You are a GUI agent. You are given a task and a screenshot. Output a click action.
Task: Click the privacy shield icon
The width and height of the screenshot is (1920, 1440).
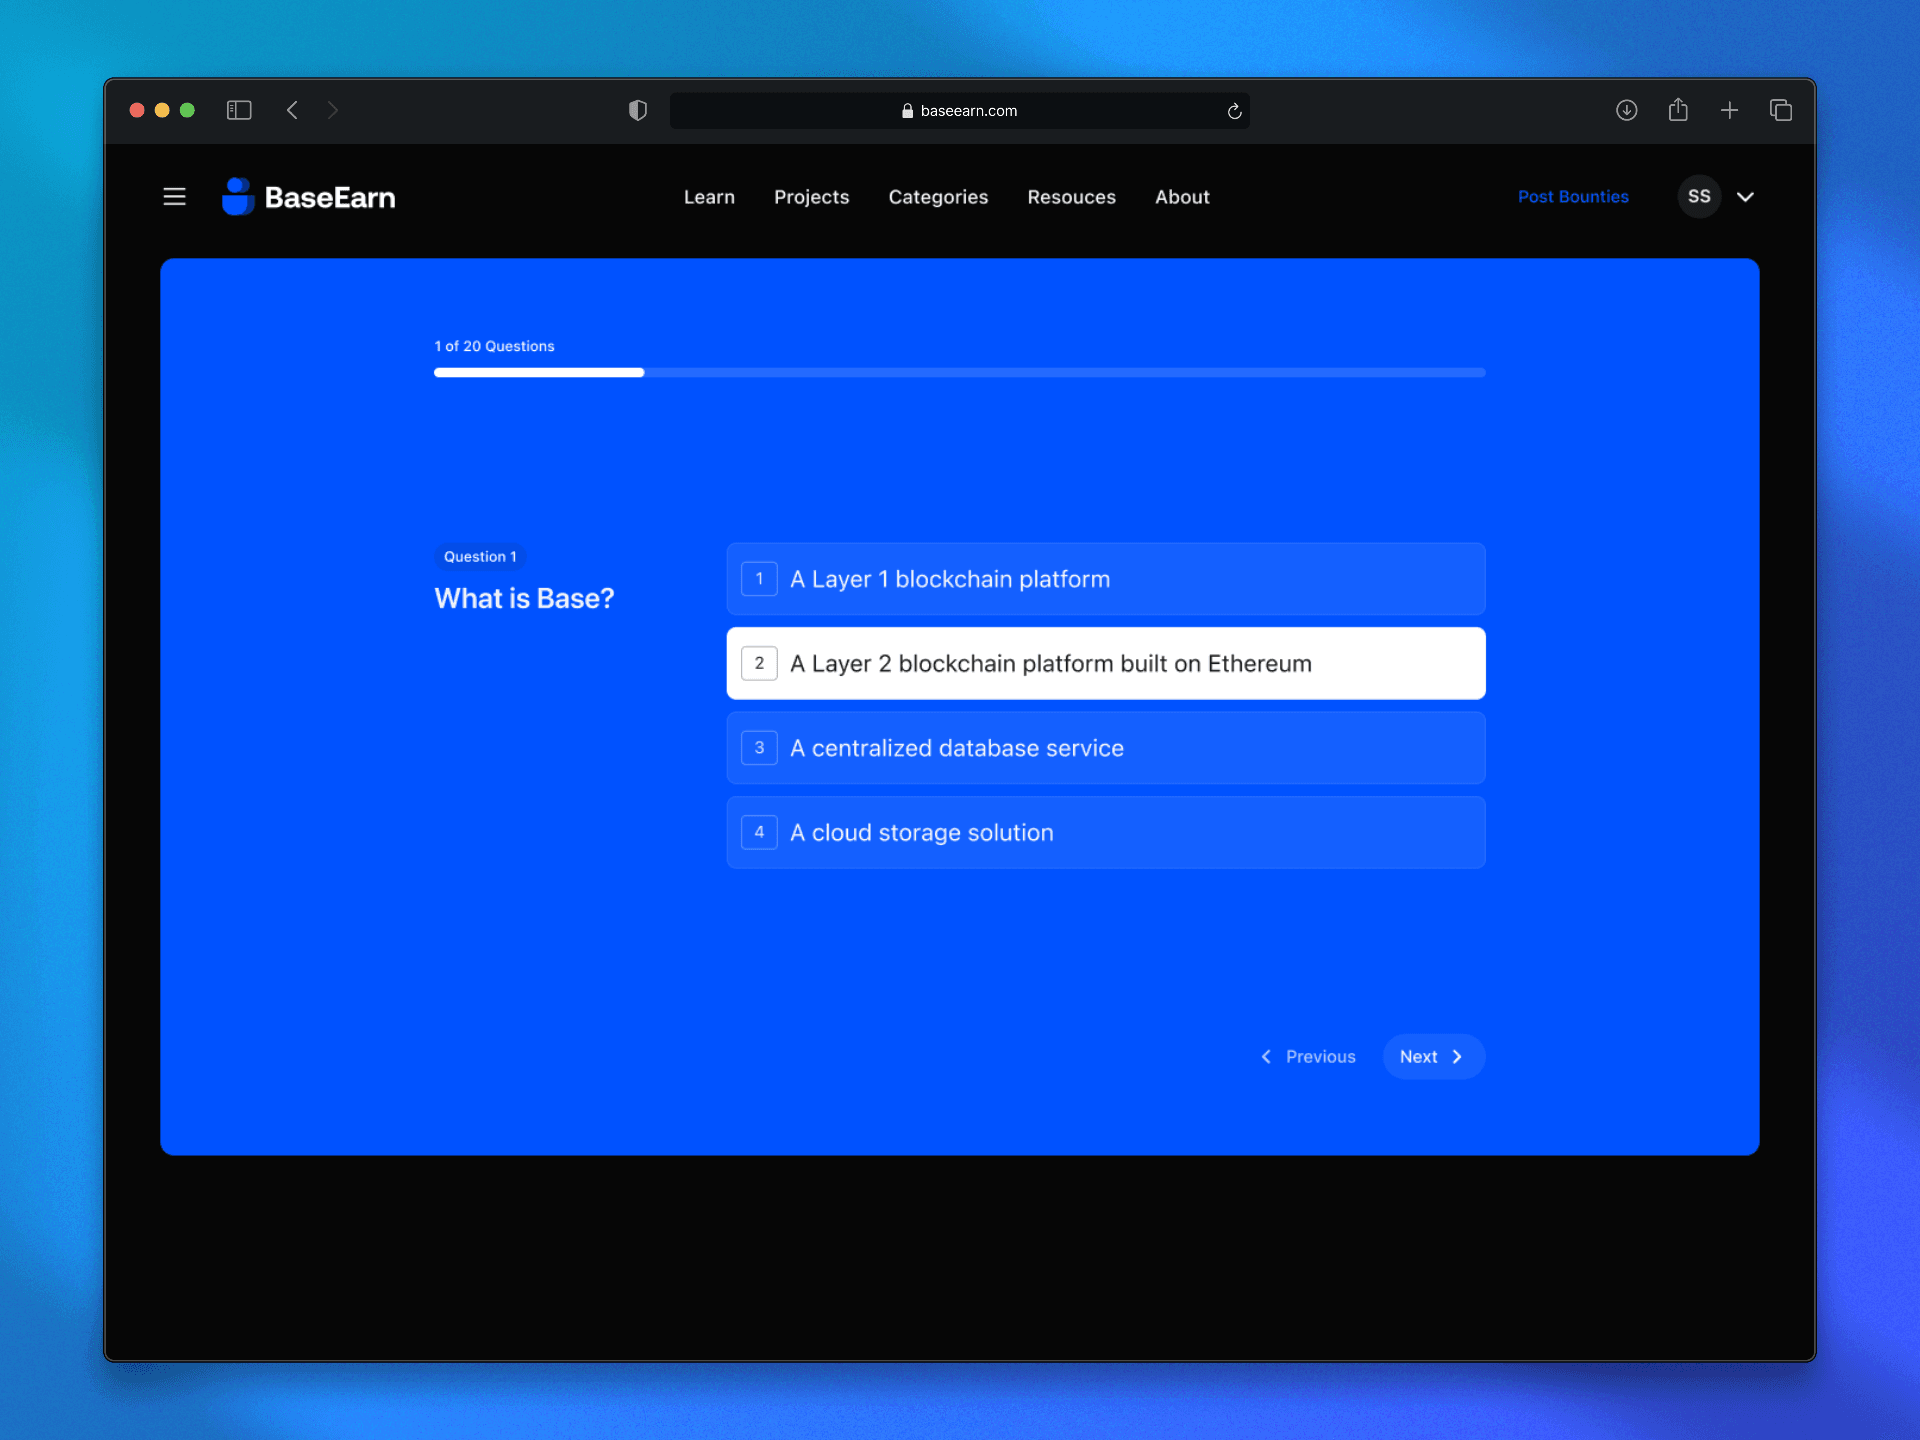638,110
